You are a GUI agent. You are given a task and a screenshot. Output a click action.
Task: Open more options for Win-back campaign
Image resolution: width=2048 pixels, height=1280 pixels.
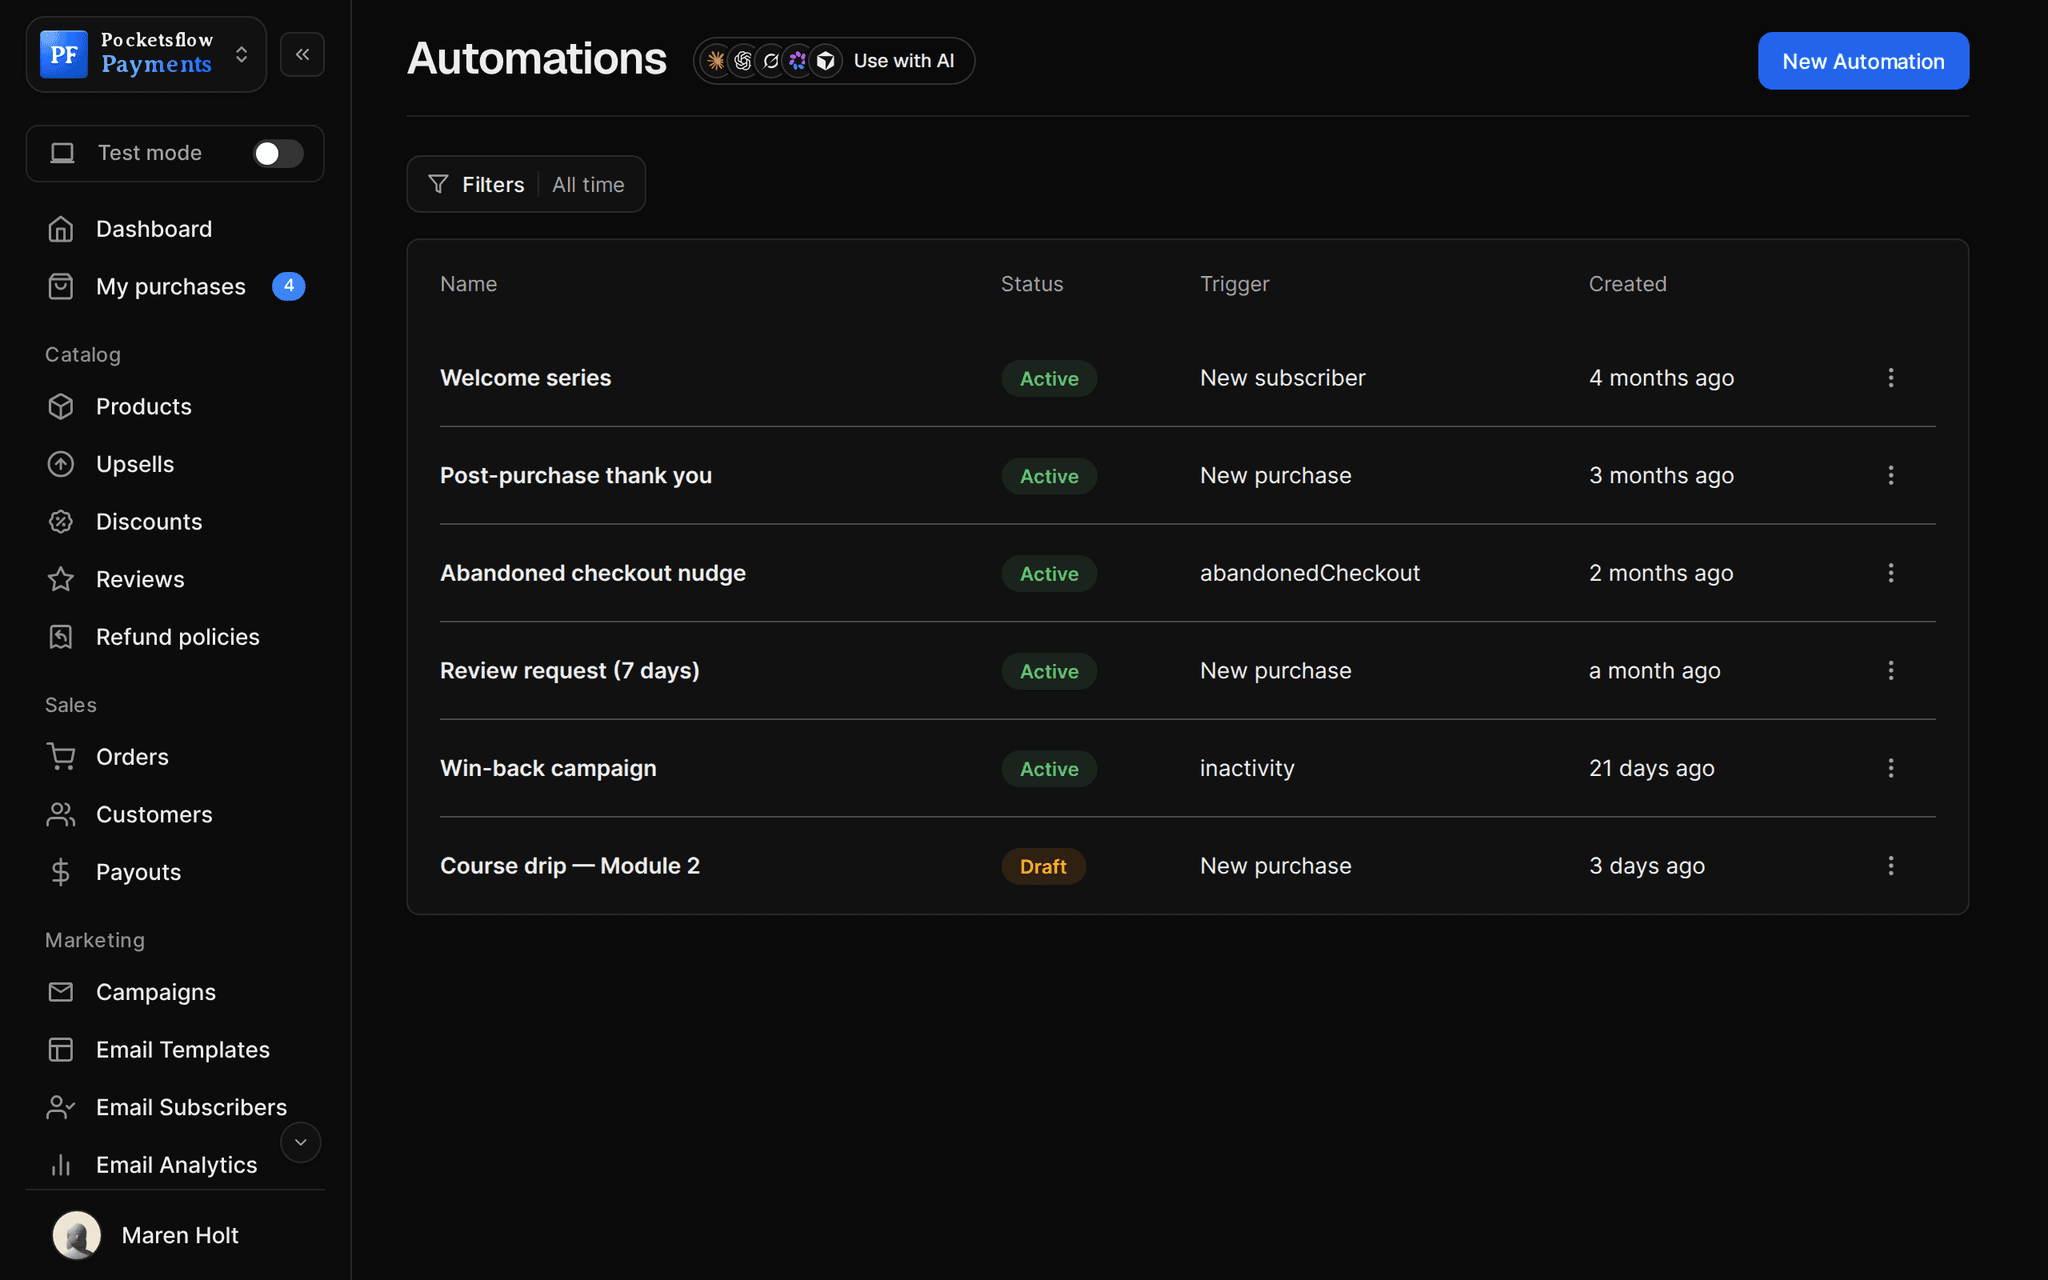tap(1890, 769)
